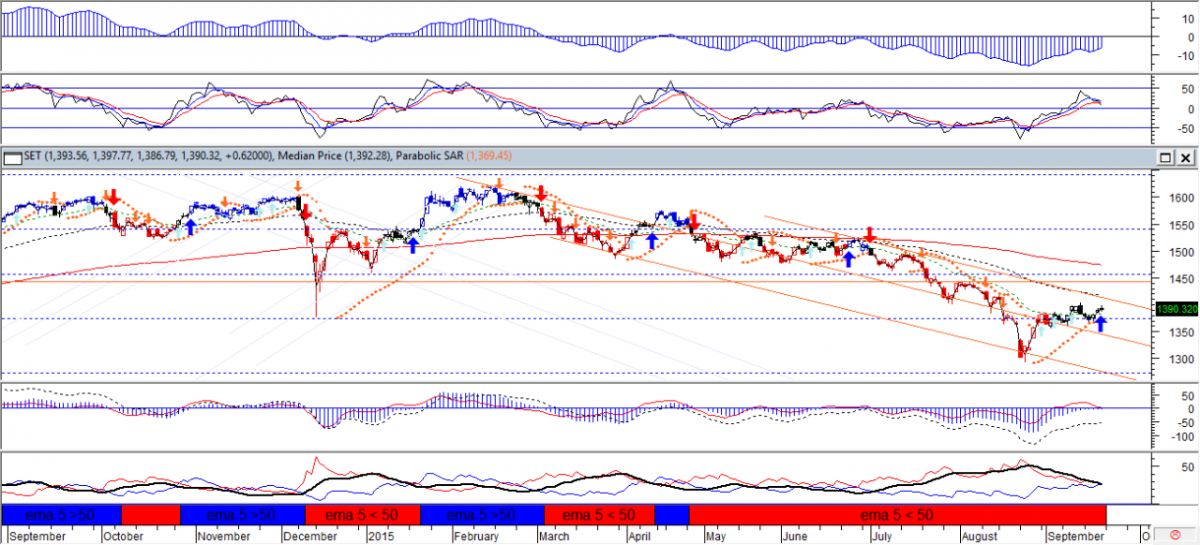Click the red 'ema 5 < 50' ribbon above July

898,515
